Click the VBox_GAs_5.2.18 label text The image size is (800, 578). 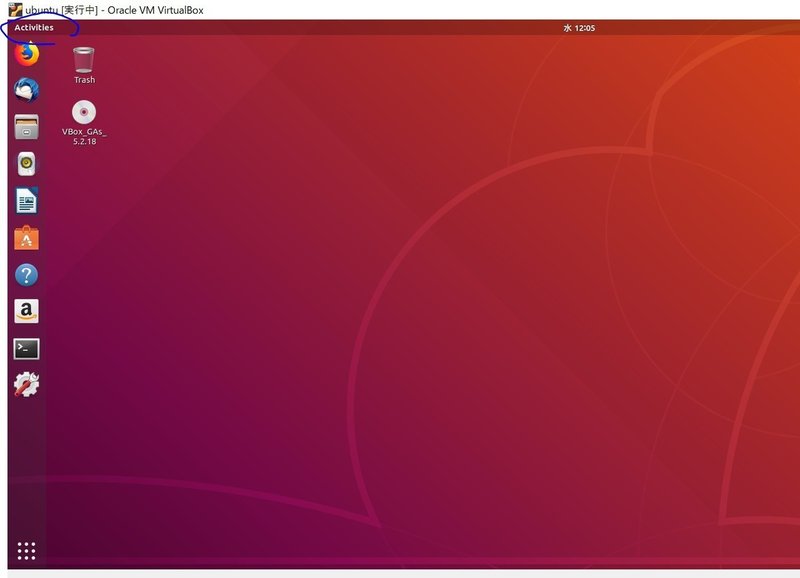(x=84, y=137)
